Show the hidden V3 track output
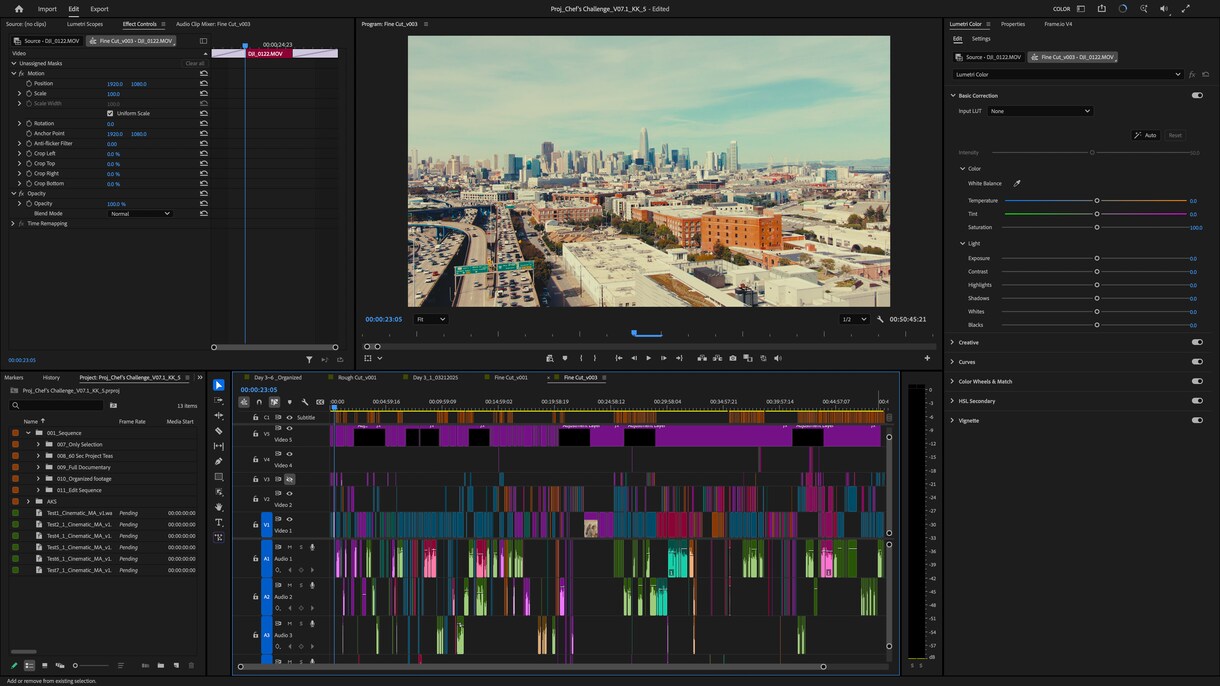This screenshot has height=686, width=1220. point(290,479)
